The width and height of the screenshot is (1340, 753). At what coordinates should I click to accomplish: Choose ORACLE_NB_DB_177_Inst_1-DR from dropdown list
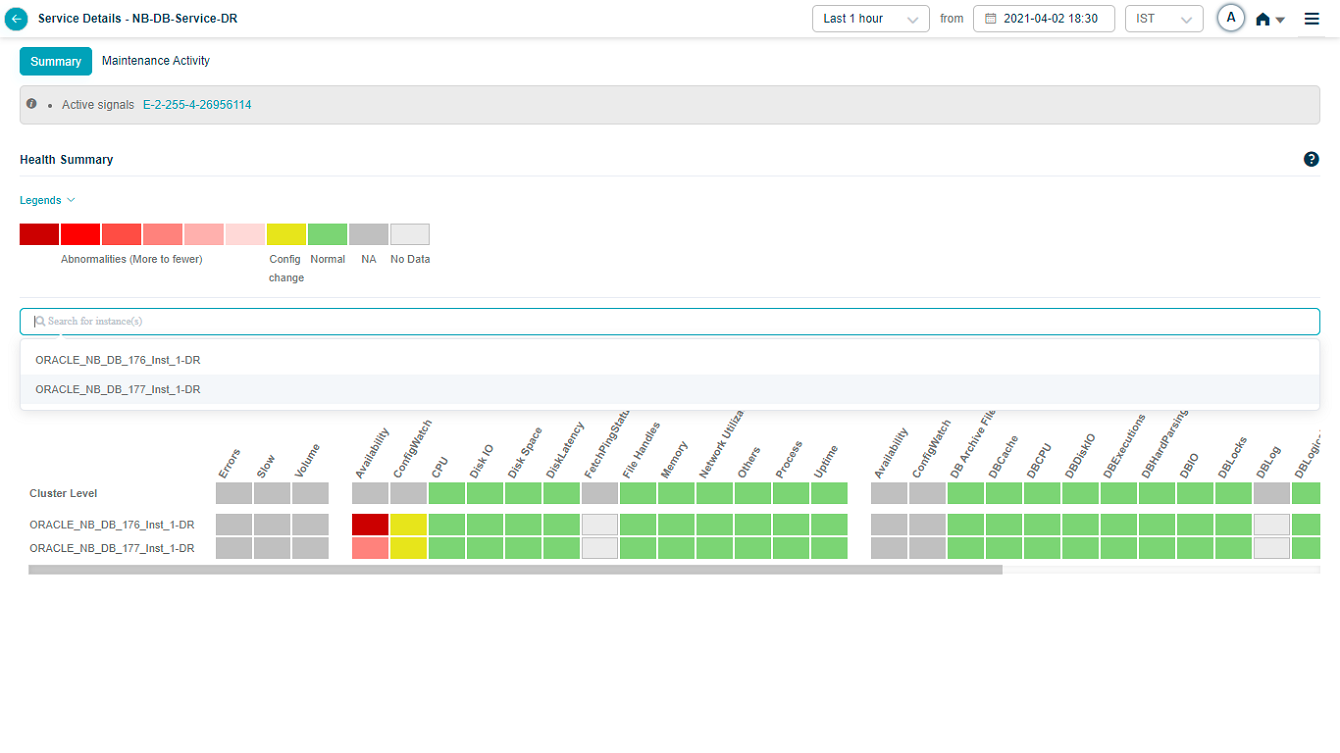pos(118,390)
